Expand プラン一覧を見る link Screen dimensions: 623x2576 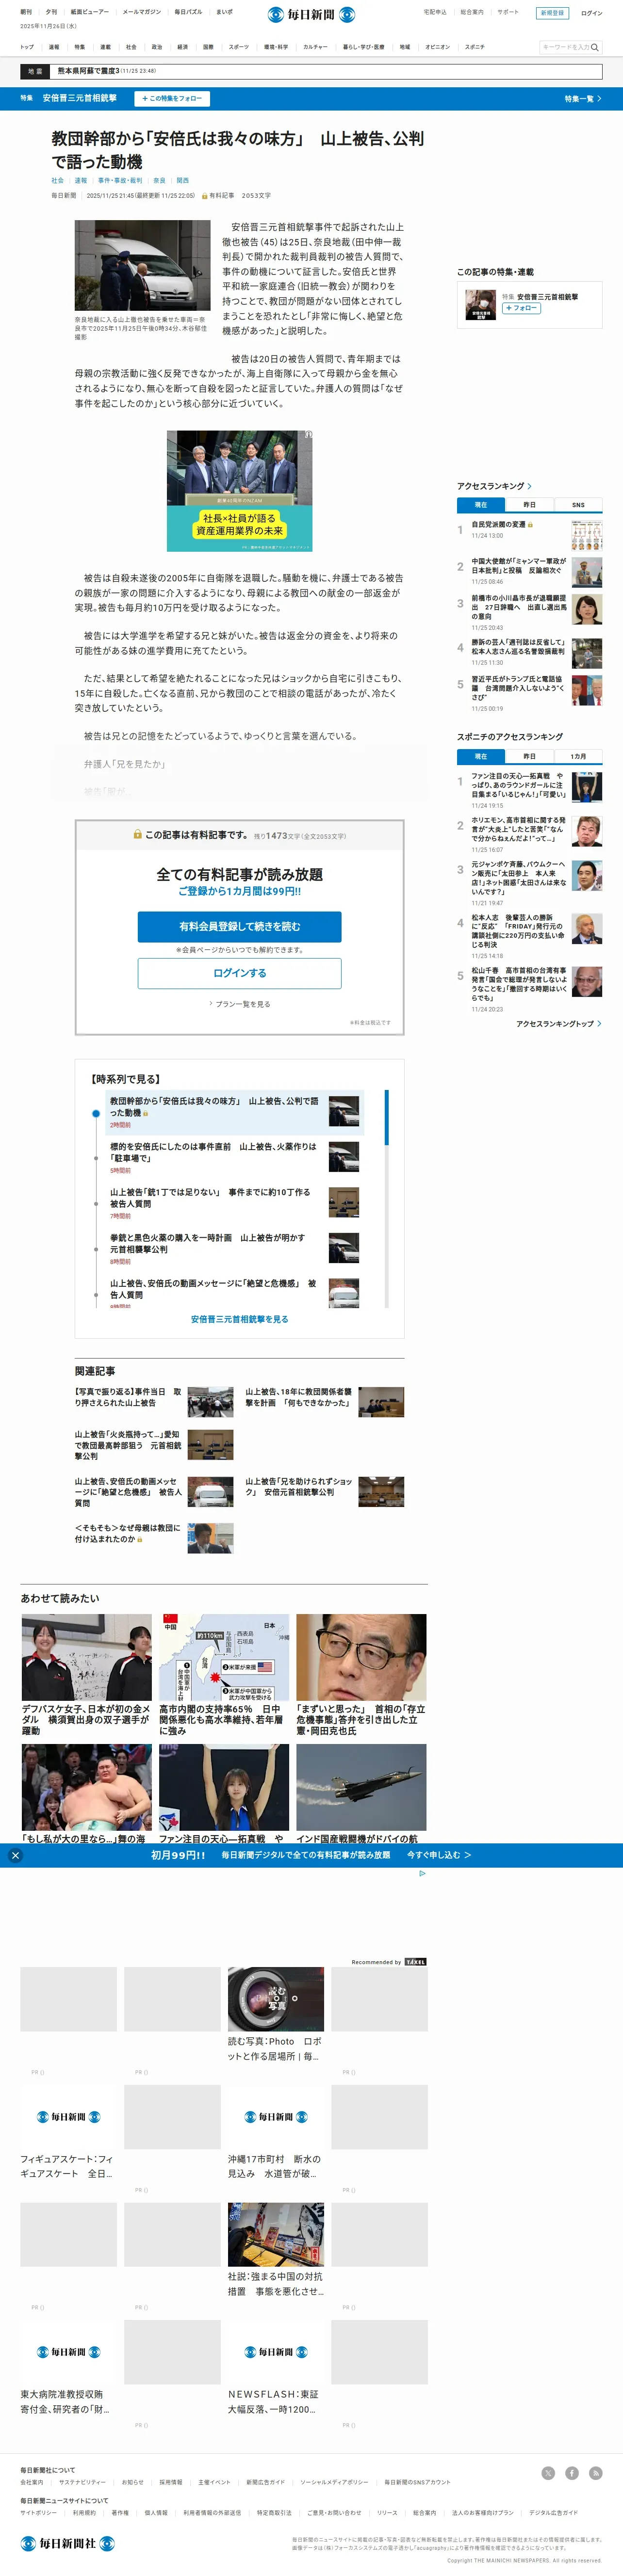240,1004
